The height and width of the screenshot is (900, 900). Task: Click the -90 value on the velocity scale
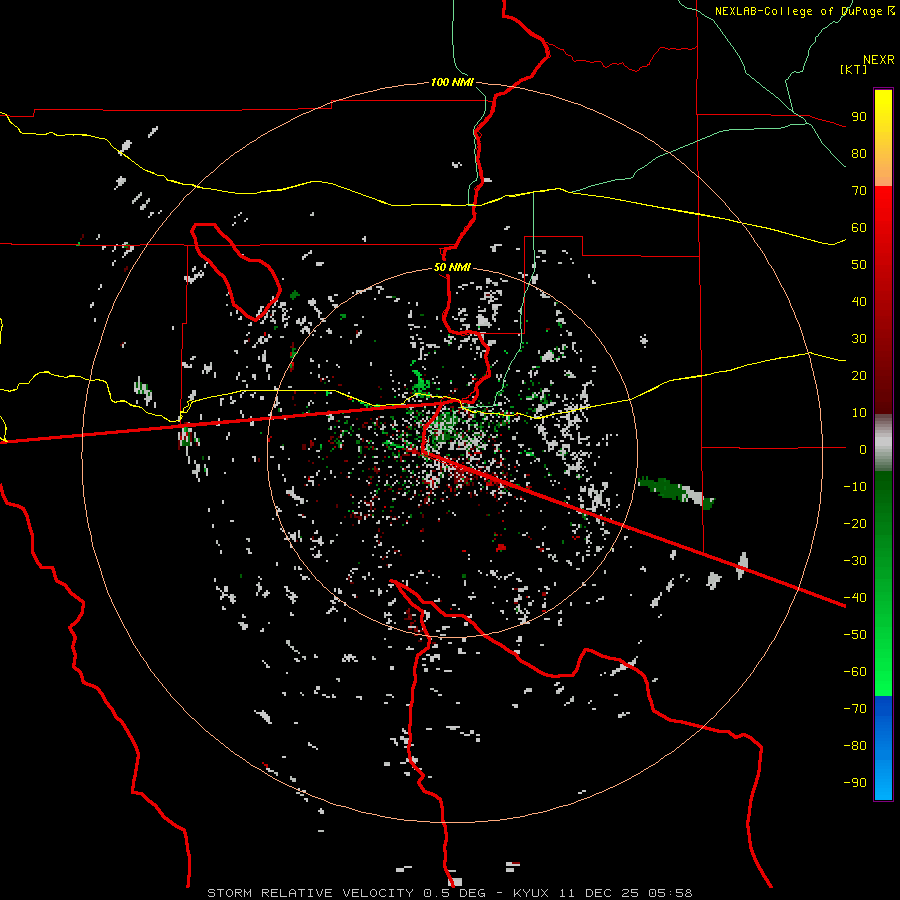pos(855,782)
